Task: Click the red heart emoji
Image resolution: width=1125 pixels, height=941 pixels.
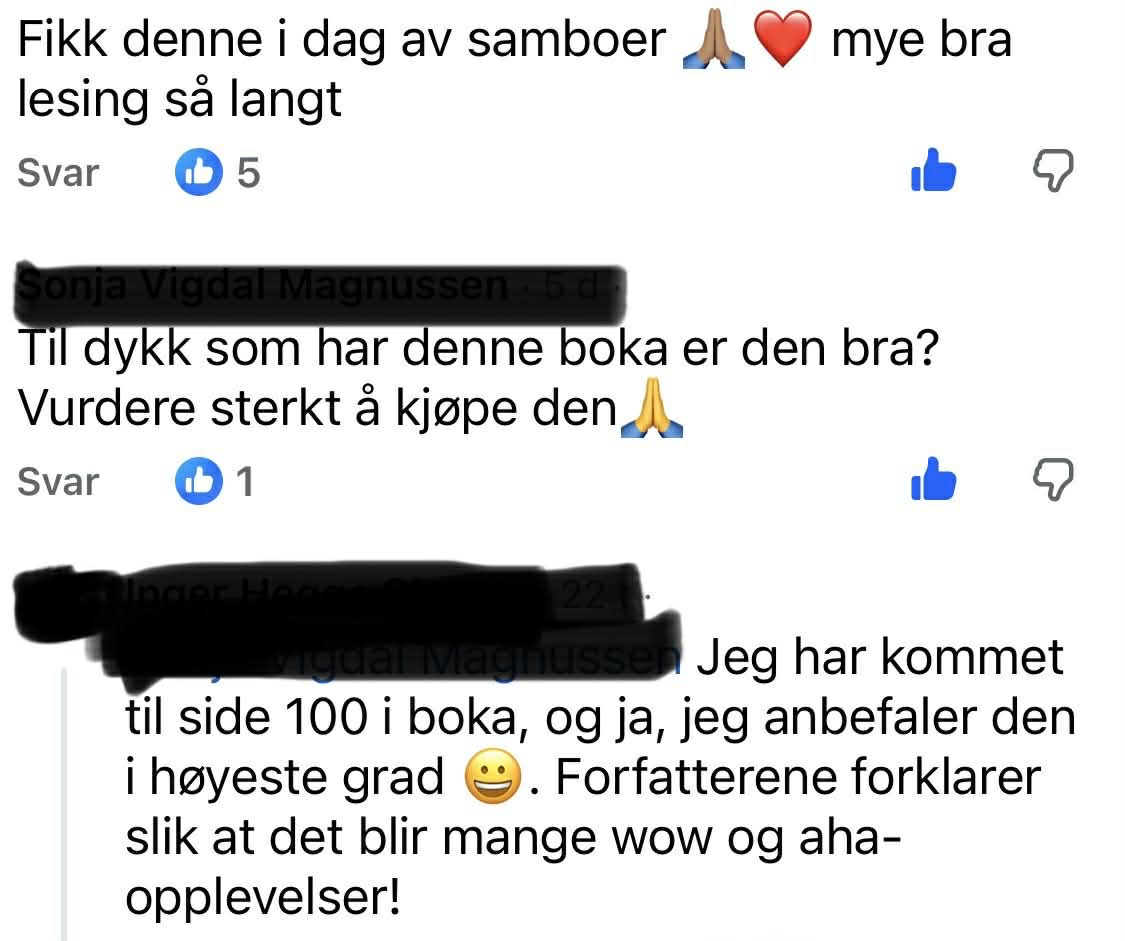Action: 783,39
